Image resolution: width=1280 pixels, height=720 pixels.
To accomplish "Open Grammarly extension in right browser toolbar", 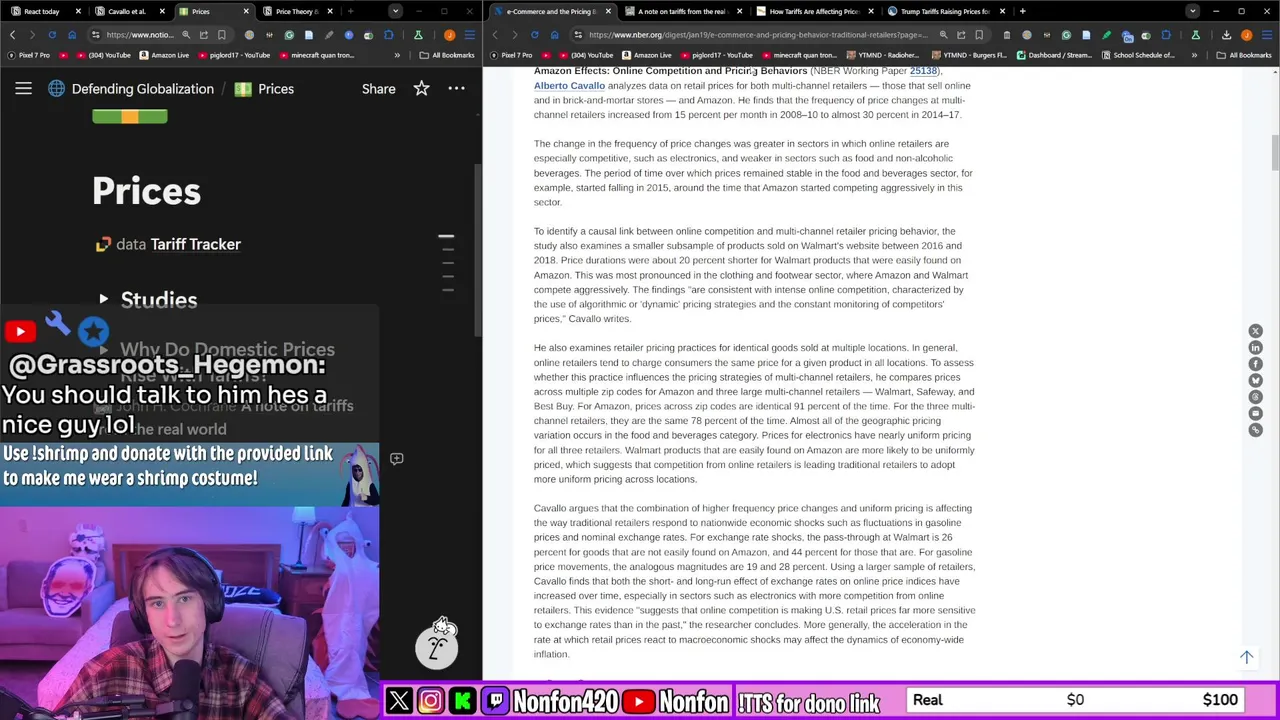I will pos(1066,35).
